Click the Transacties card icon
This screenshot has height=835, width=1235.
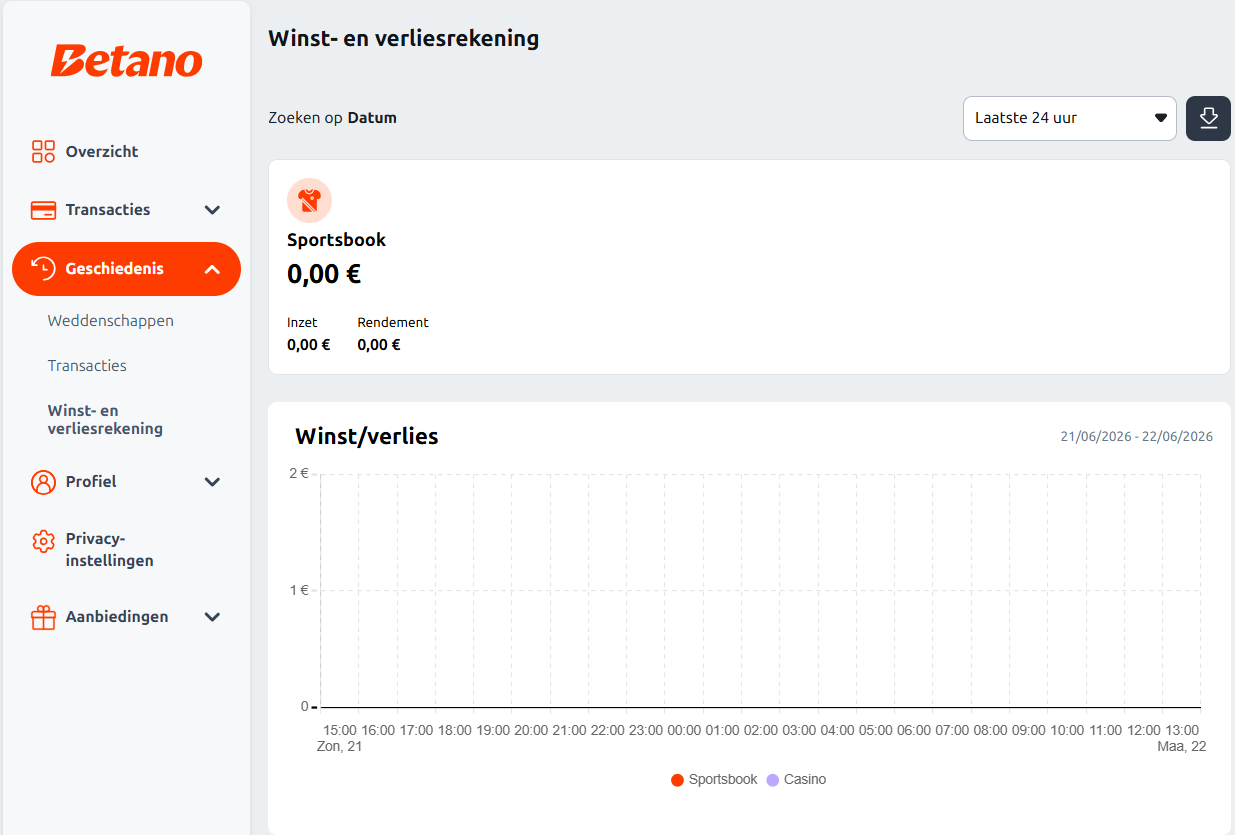43,210
